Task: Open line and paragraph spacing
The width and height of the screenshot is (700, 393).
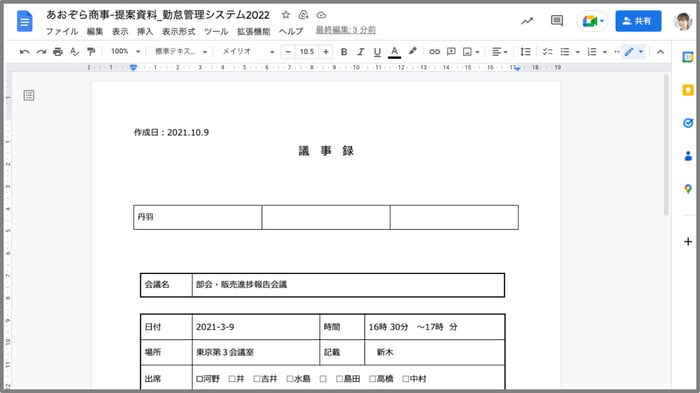Action: point(525,52)
